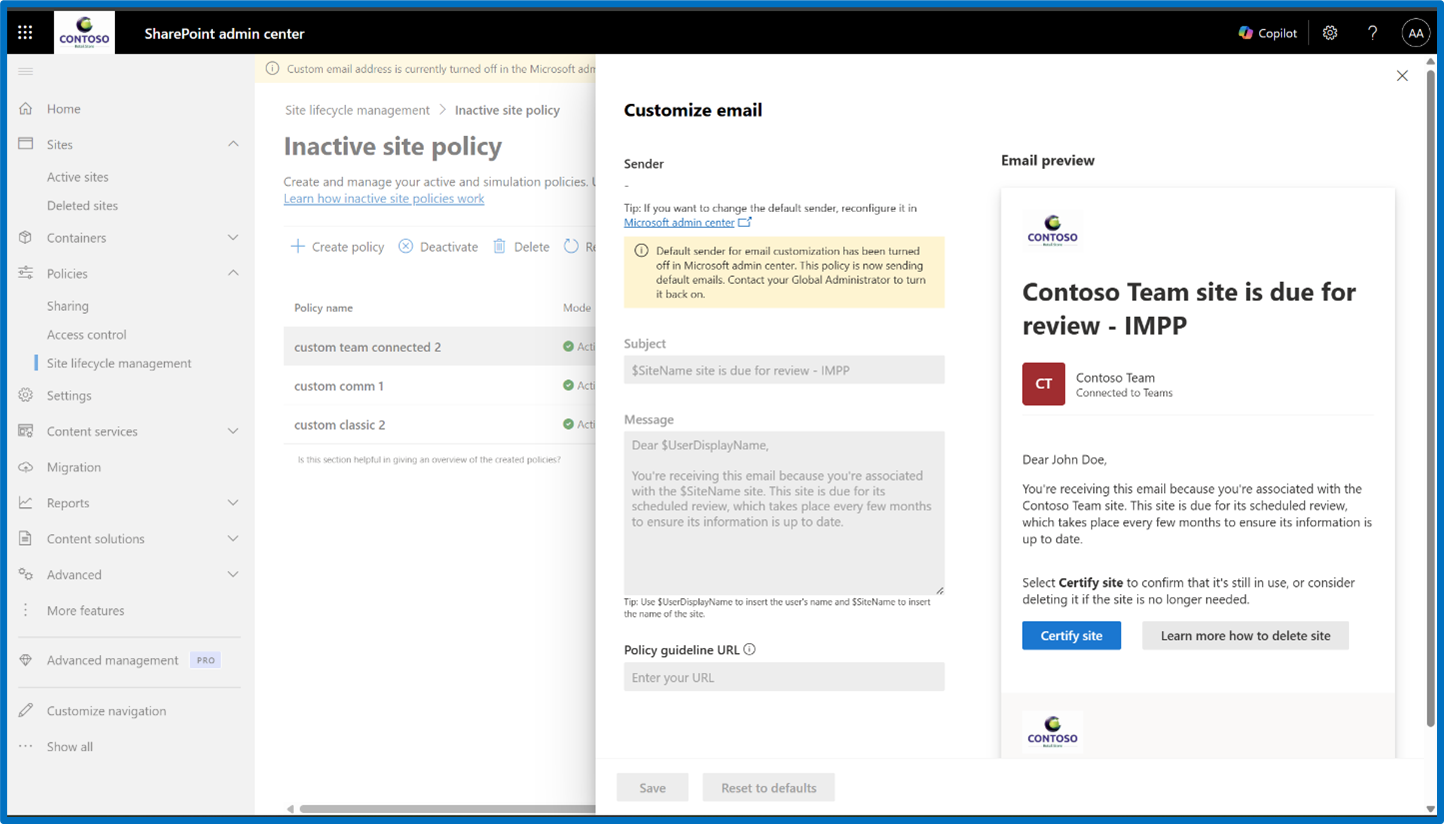Expand the Reports section
The width and height of the screenshot is (1444, 824).
point(233,502)
